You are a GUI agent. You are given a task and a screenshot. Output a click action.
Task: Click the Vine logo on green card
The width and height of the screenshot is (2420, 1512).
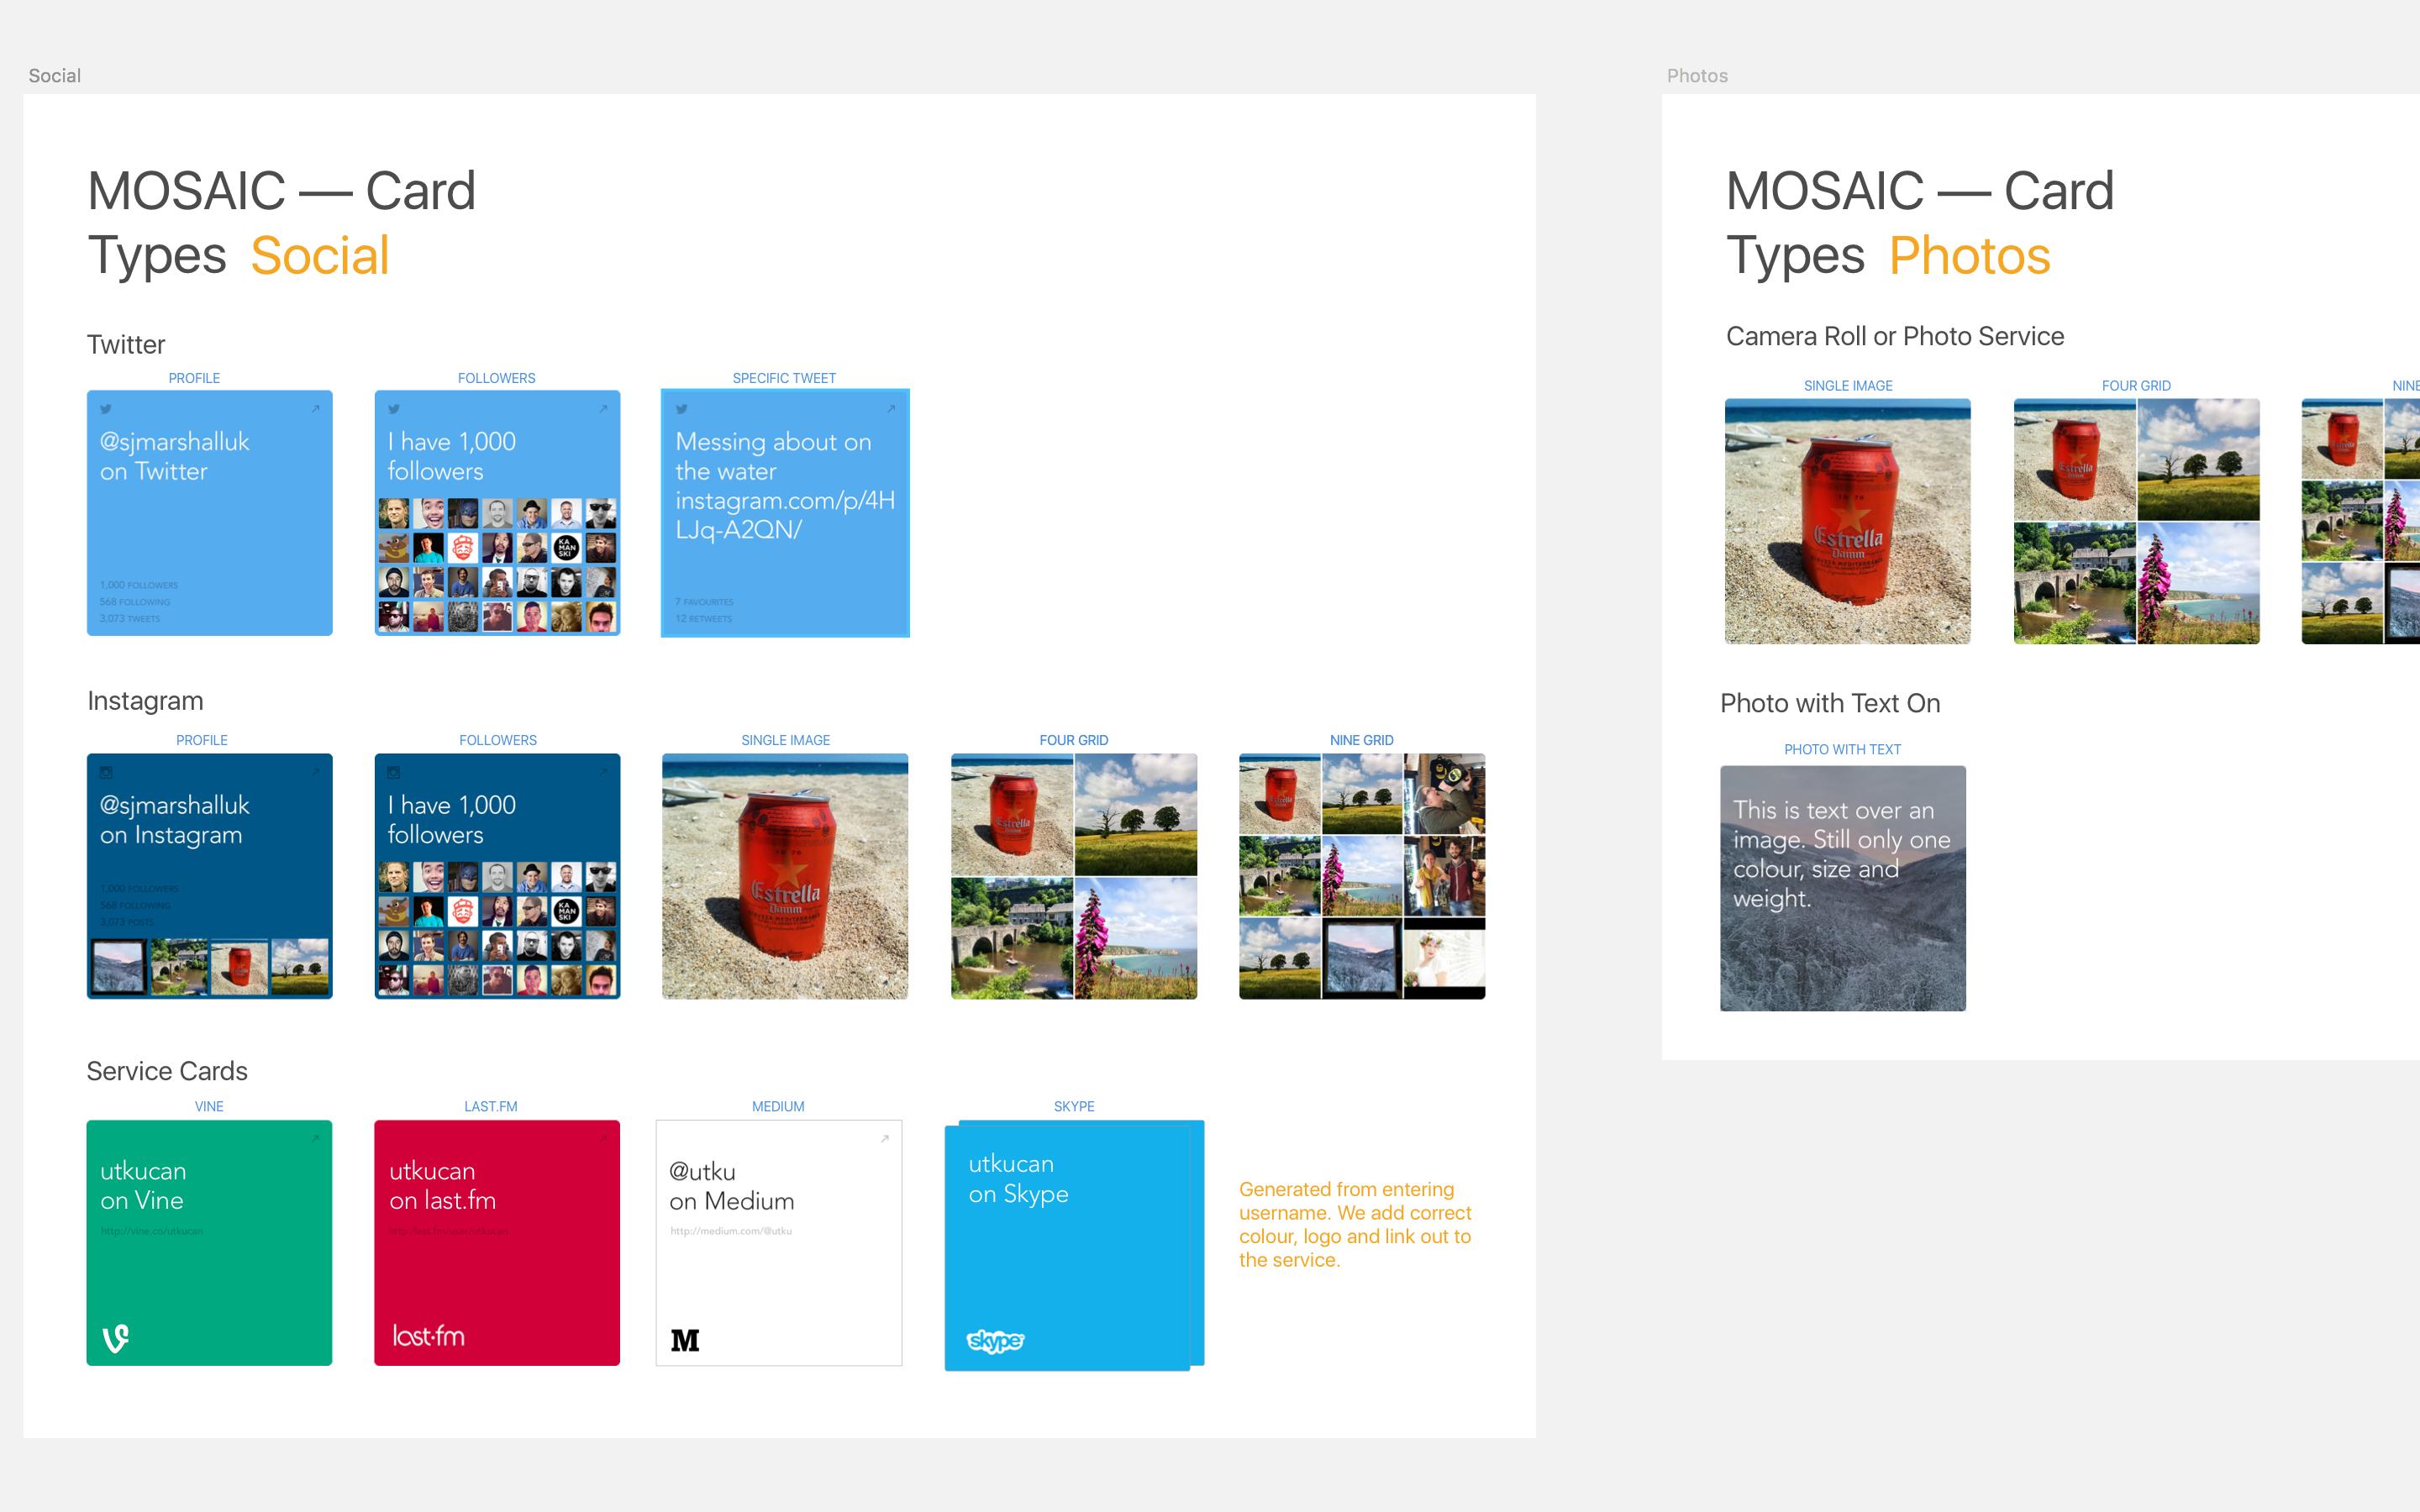116,1337
